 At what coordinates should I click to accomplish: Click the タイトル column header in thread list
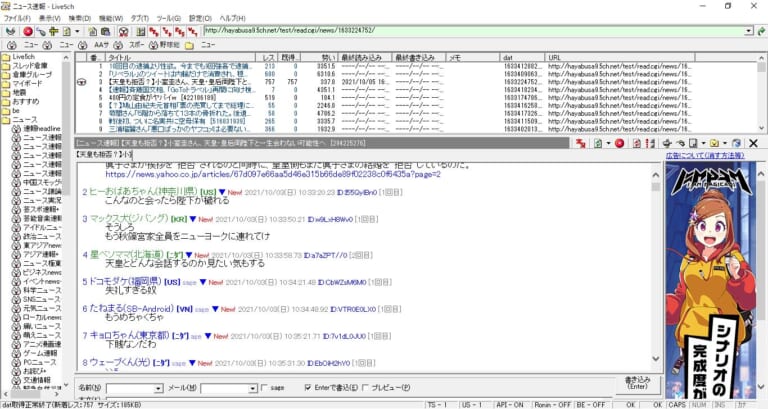[120, 59]
